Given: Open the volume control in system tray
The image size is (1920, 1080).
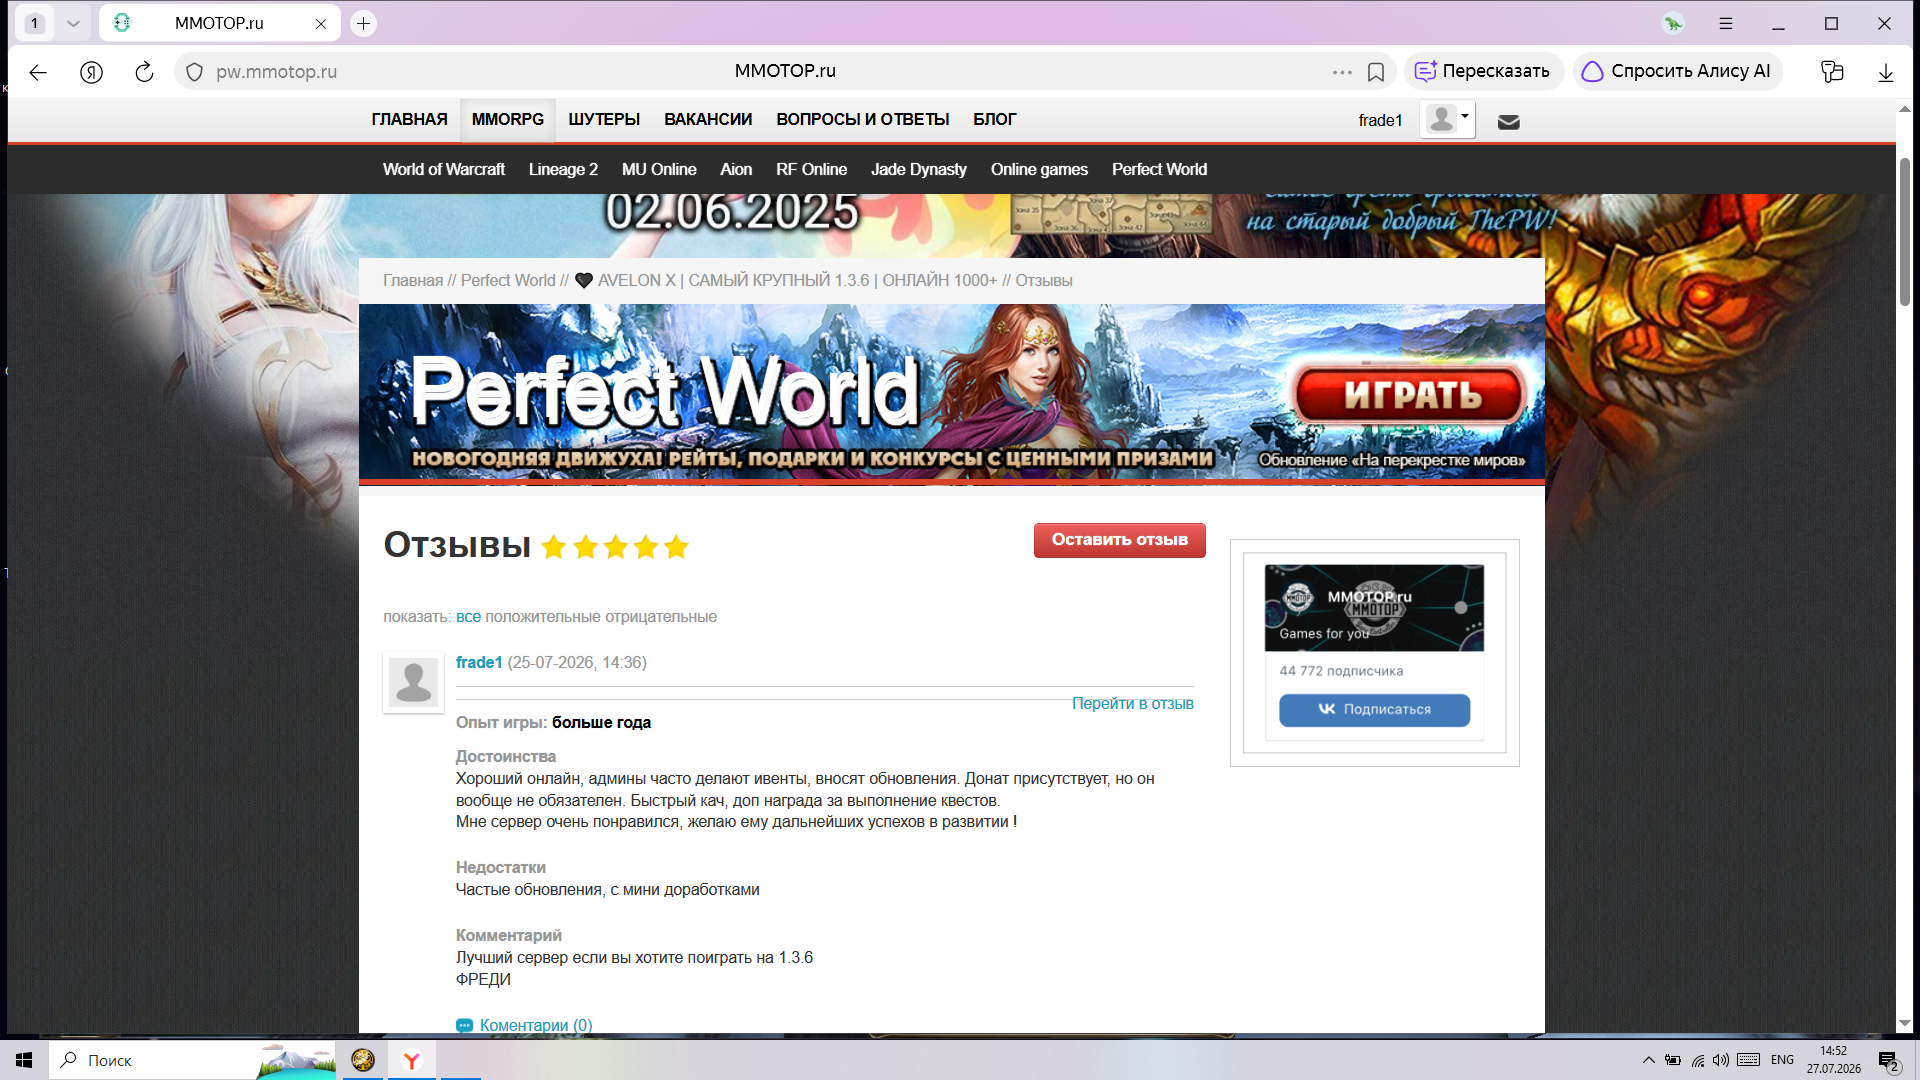Looking at the screenshot, I should point(1721,1060).
